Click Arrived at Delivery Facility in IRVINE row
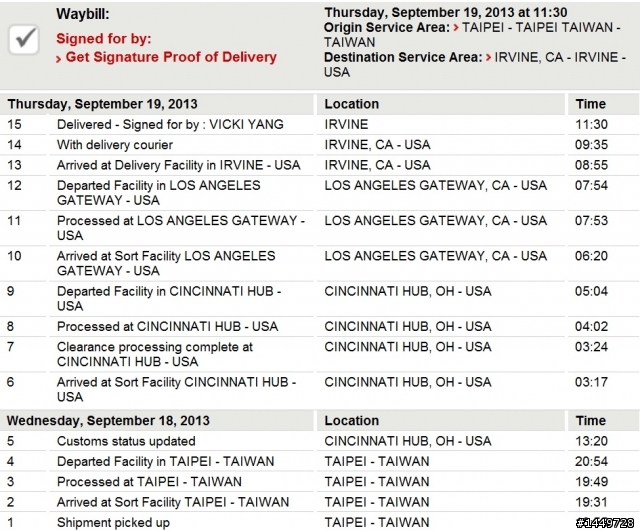This screenshot has height=531, width=640. coord(320,165)
